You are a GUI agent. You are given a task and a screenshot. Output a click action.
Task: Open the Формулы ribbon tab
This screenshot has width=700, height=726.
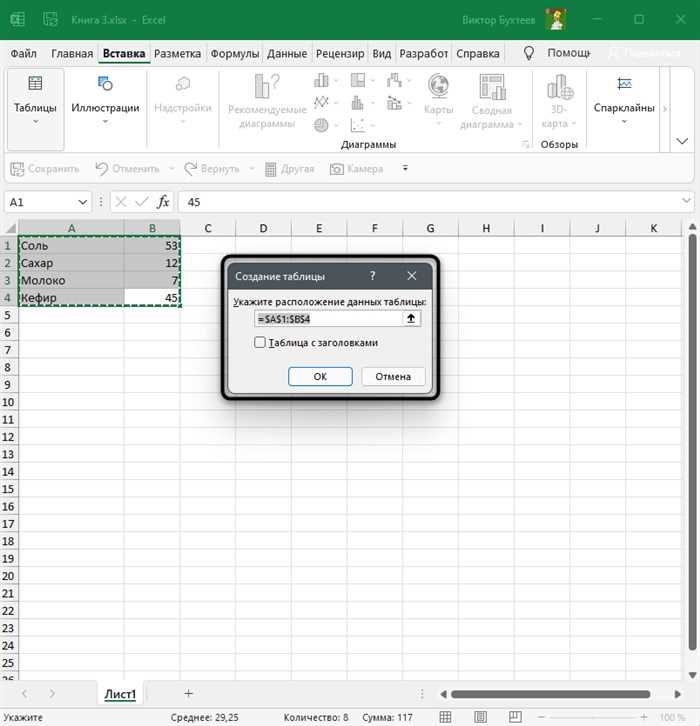[x=235, y=54]
